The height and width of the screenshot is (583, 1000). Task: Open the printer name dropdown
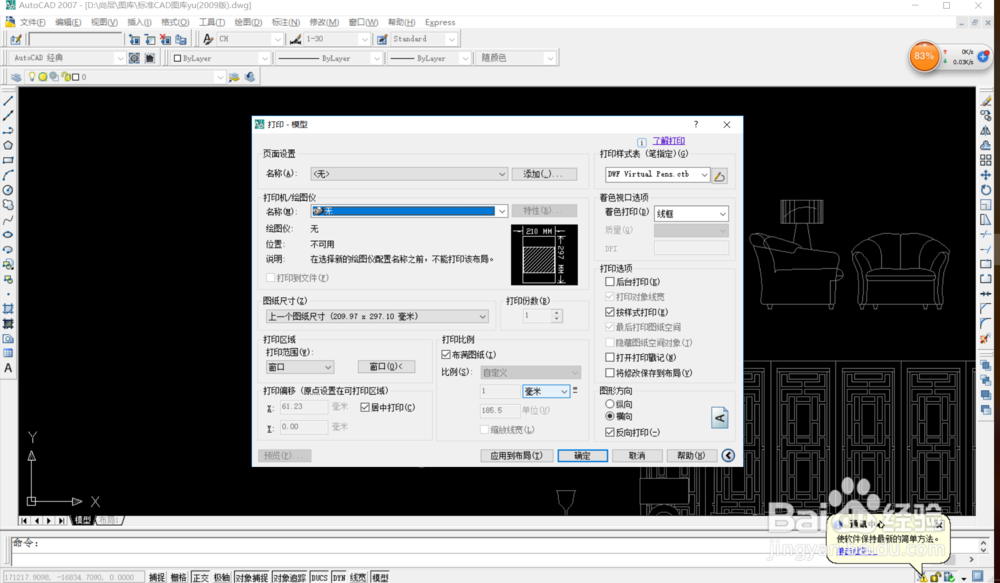click(x=409, y=211)
